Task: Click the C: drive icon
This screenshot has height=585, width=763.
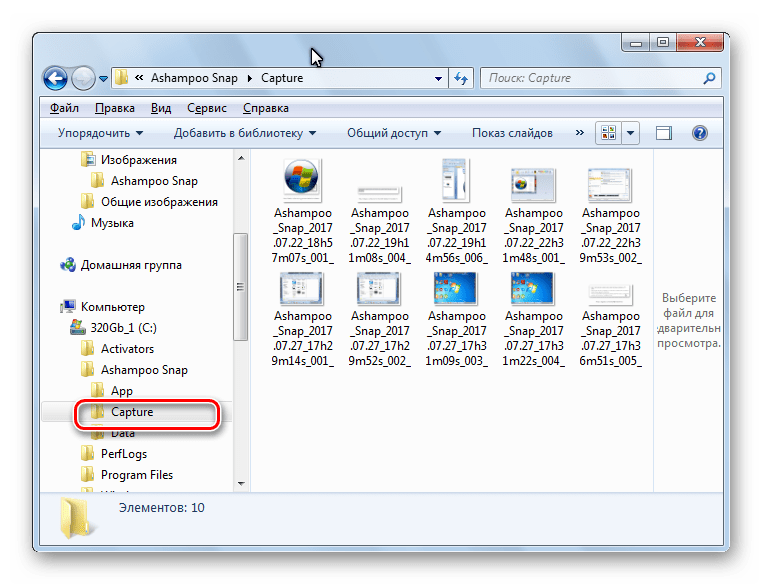Action: 78,328
